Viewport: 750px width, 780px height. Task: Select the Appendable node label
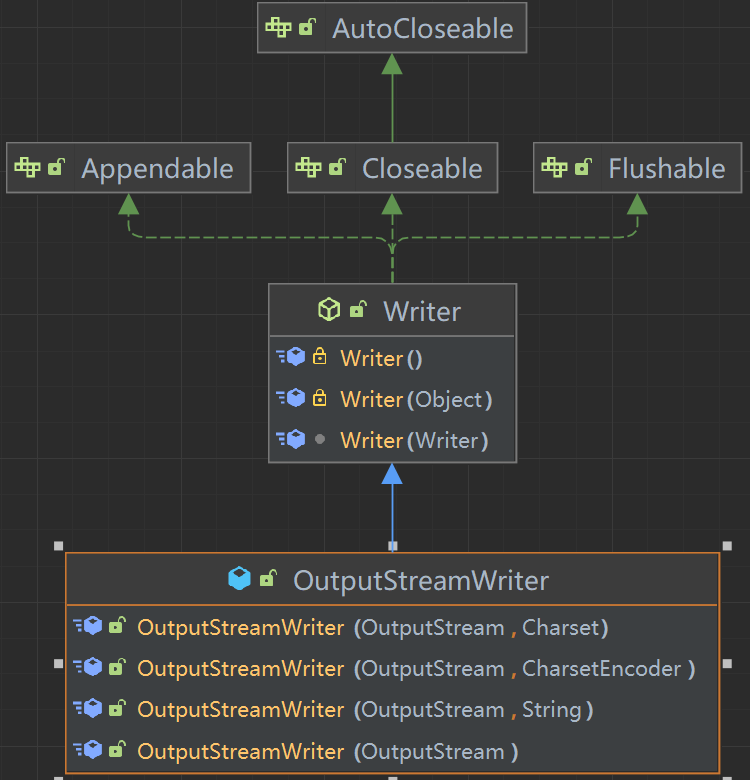[157, 169]
